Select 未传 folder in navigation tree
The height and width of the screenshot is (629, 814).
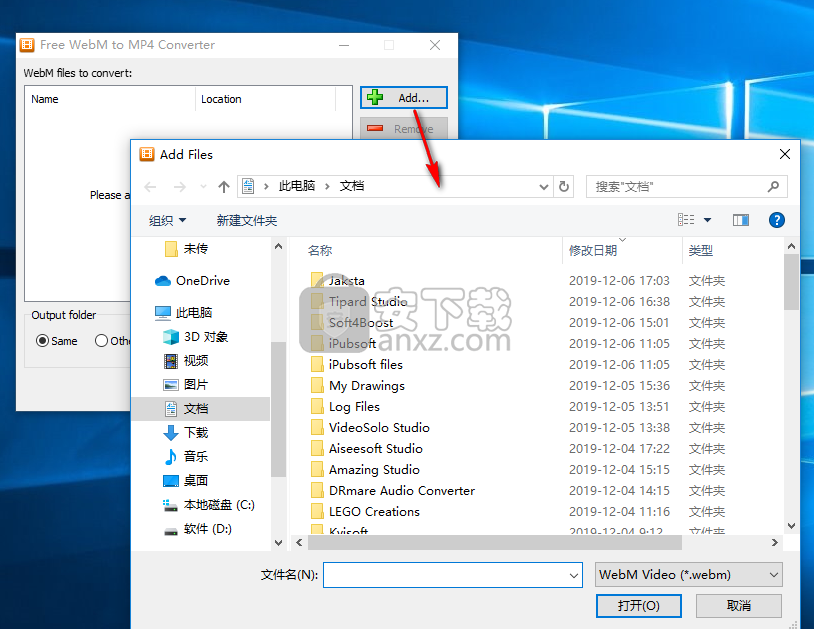[186, 249]
